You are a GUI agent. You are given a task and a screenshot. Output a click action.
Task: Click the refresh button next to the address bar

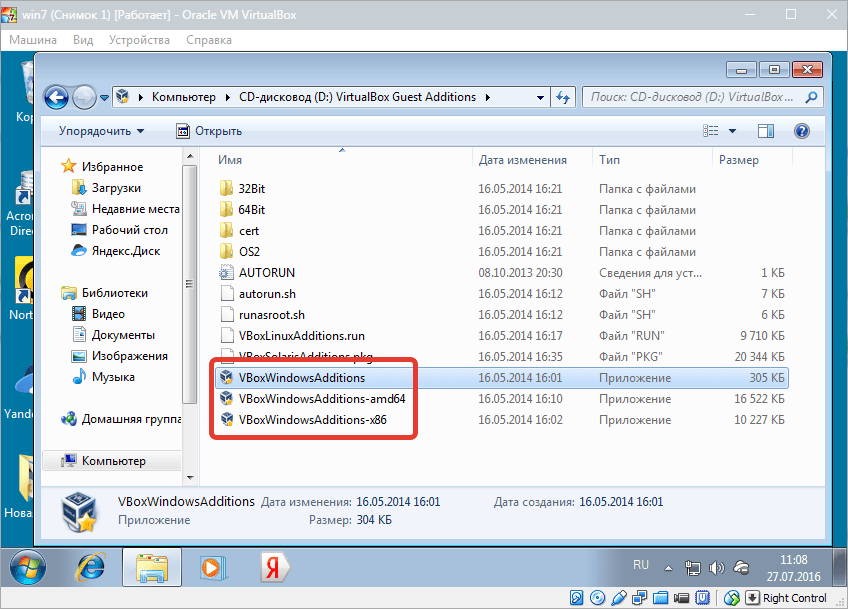(x=563, y=97)
